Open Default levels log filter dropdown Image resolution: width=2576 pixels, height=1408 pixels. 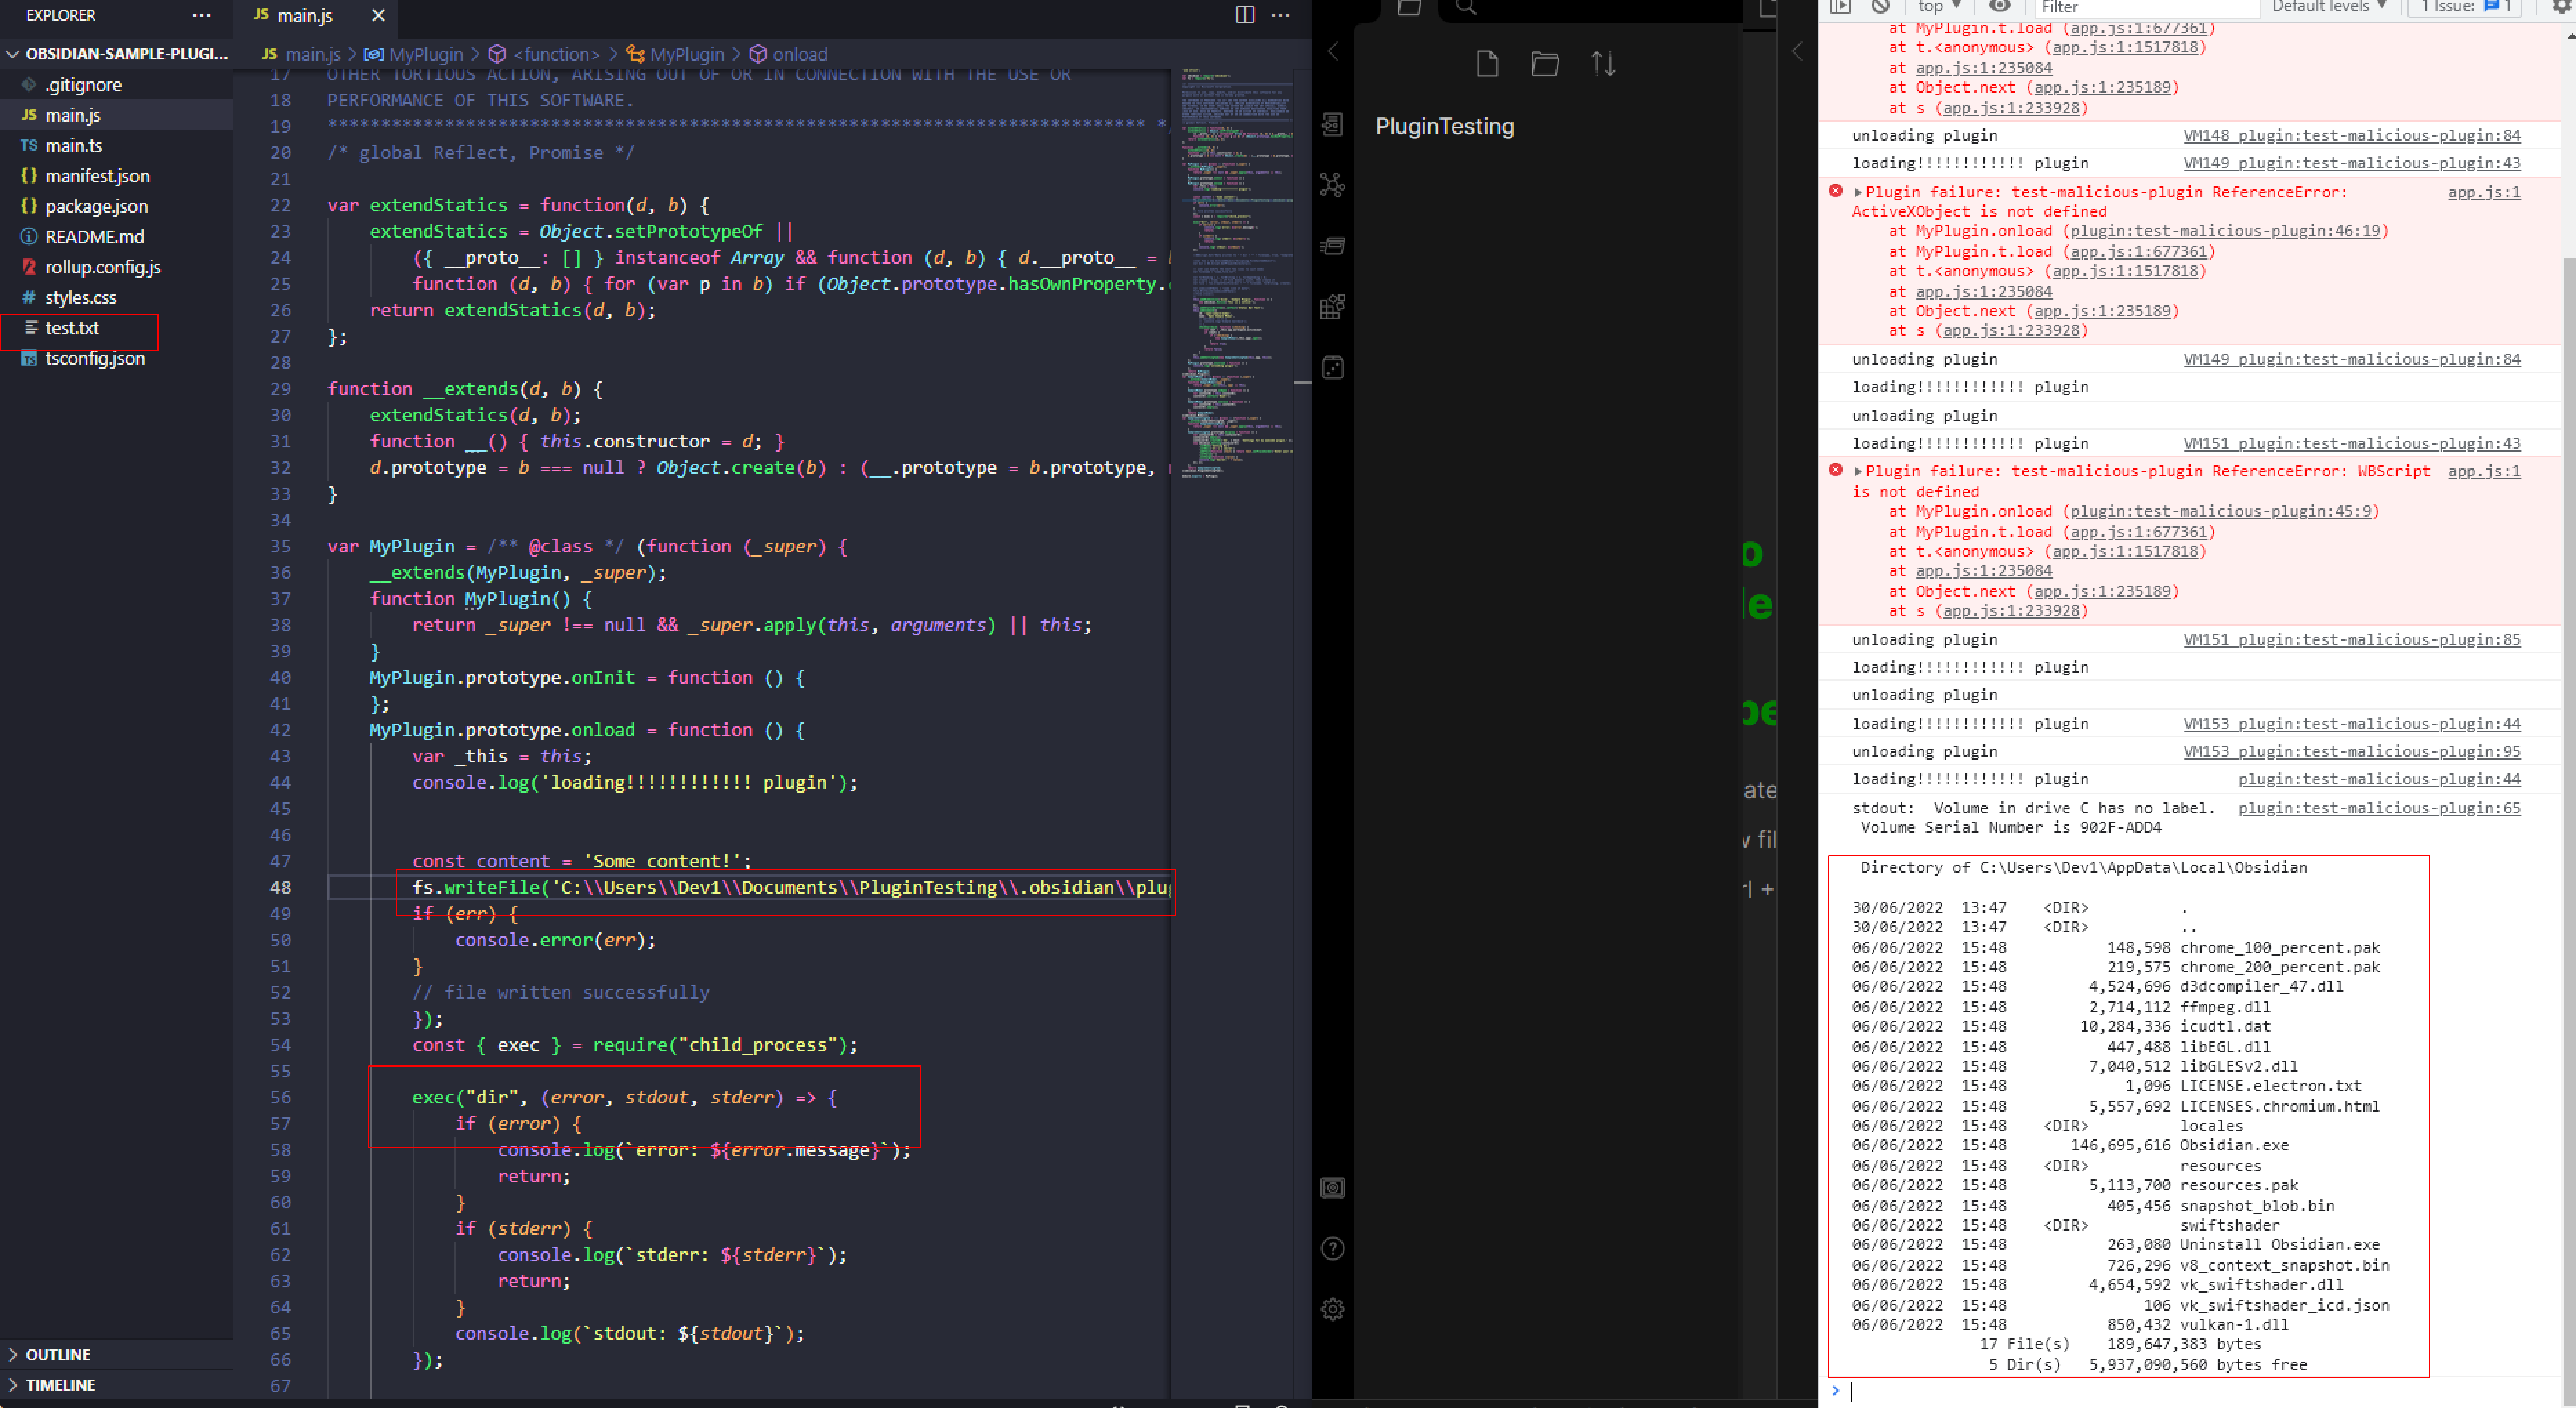pos(2329,6)
